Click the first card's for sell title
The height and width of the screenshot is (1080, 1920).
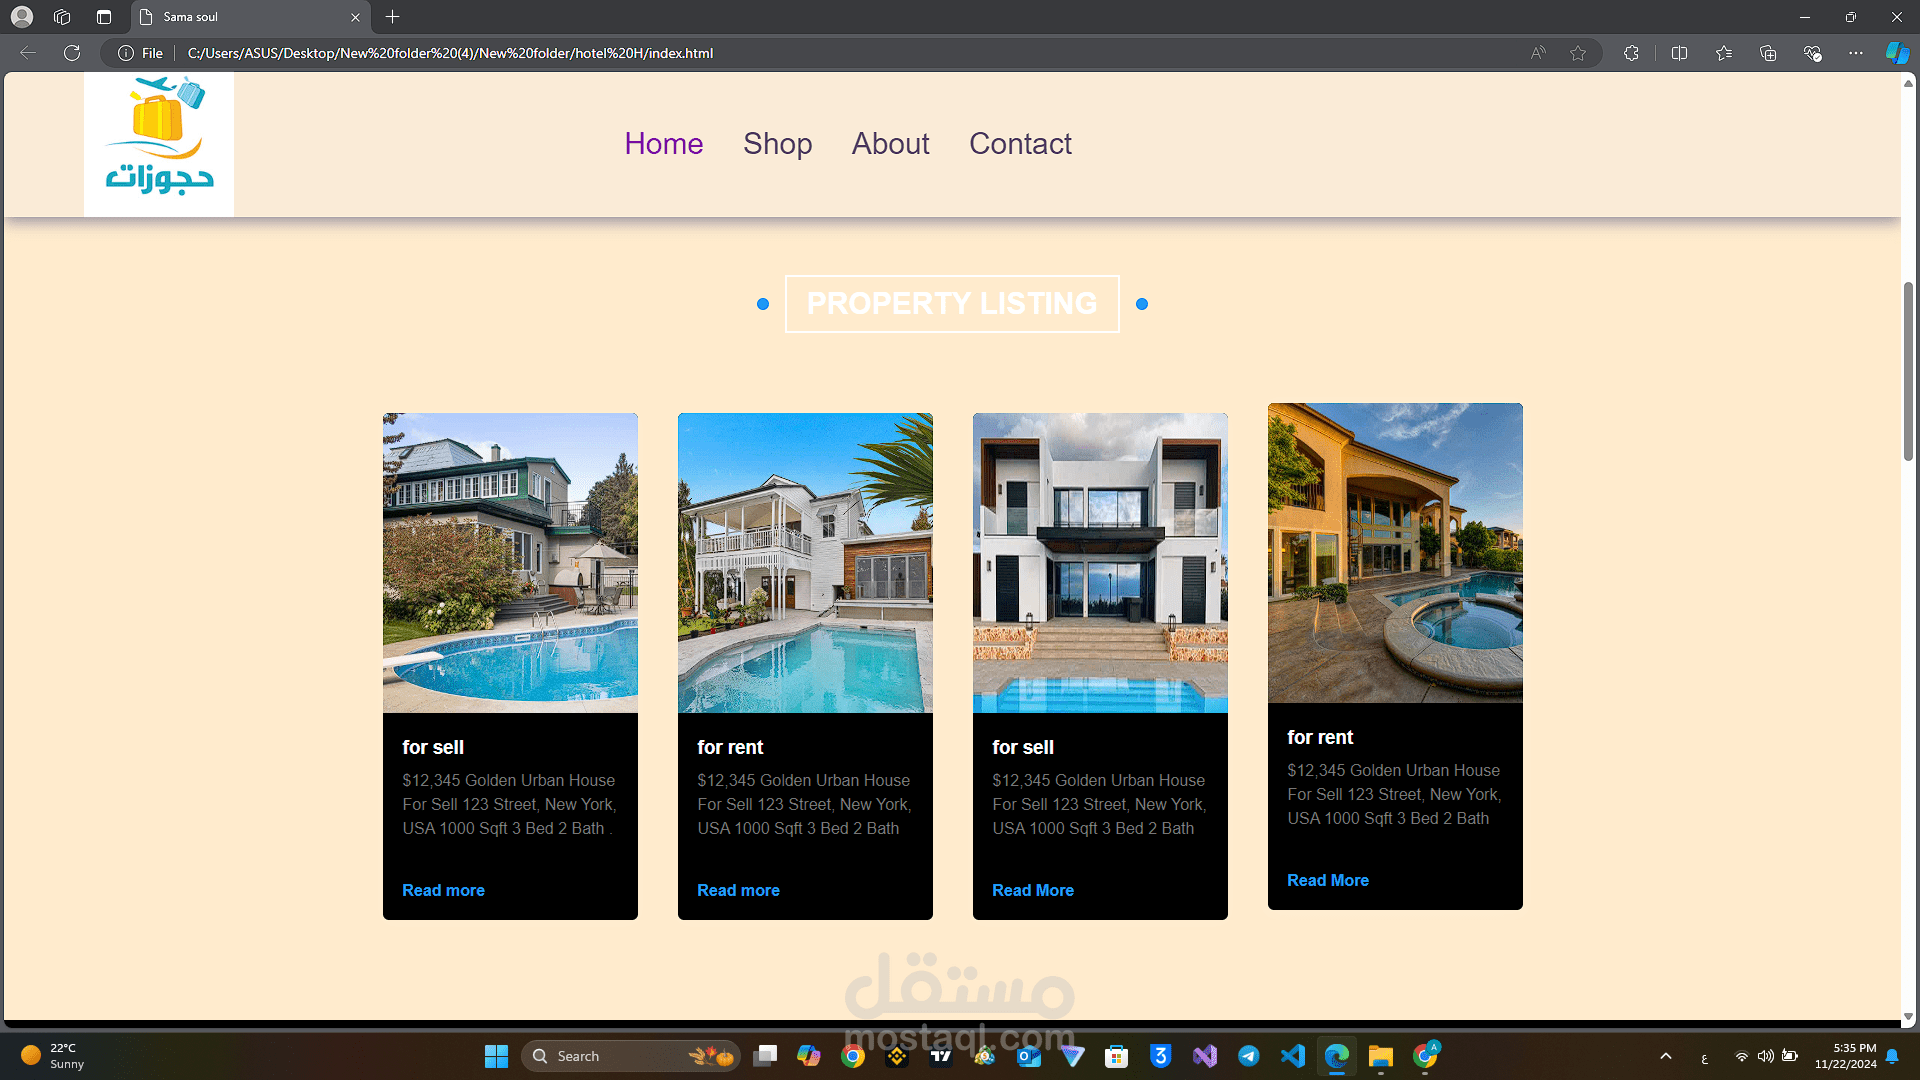click(433, 747)
